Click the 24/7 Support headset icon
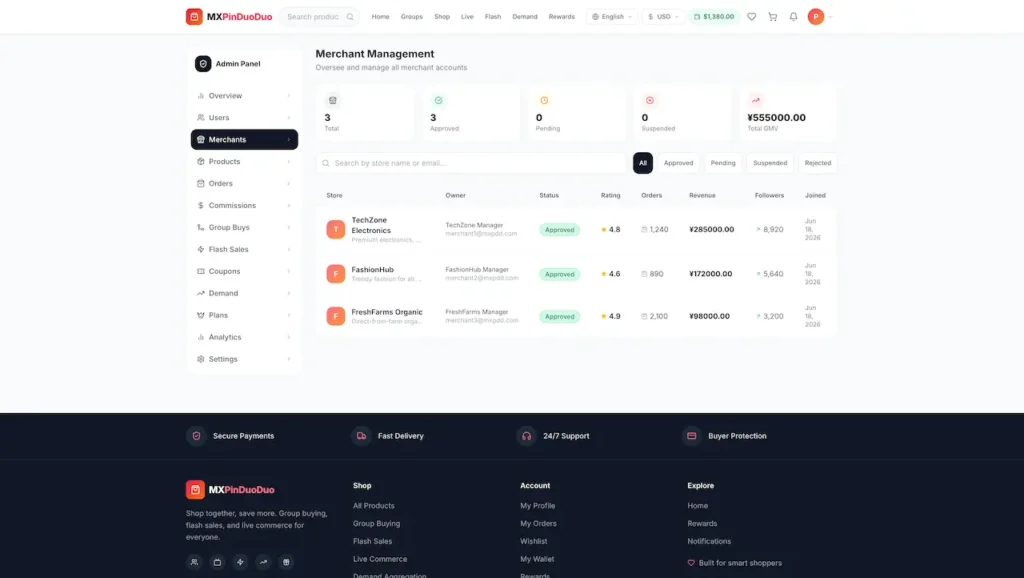 point(526,436)
